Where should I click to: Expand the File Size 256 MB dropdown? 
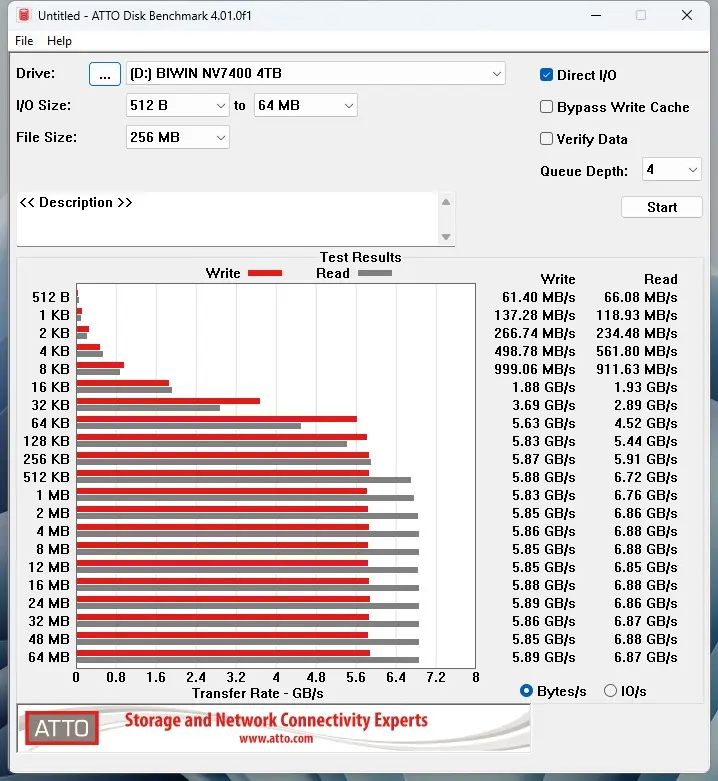click(221, 138)
